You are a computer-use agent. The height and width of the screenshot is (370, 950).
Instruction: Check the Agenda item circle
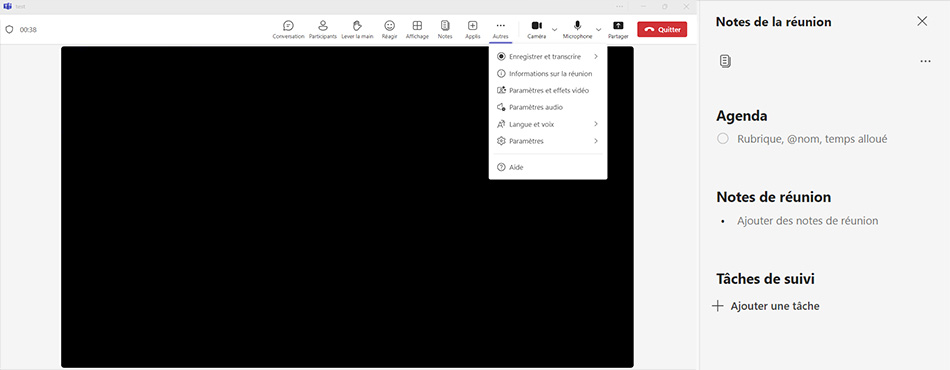click(x=723, y=139)
